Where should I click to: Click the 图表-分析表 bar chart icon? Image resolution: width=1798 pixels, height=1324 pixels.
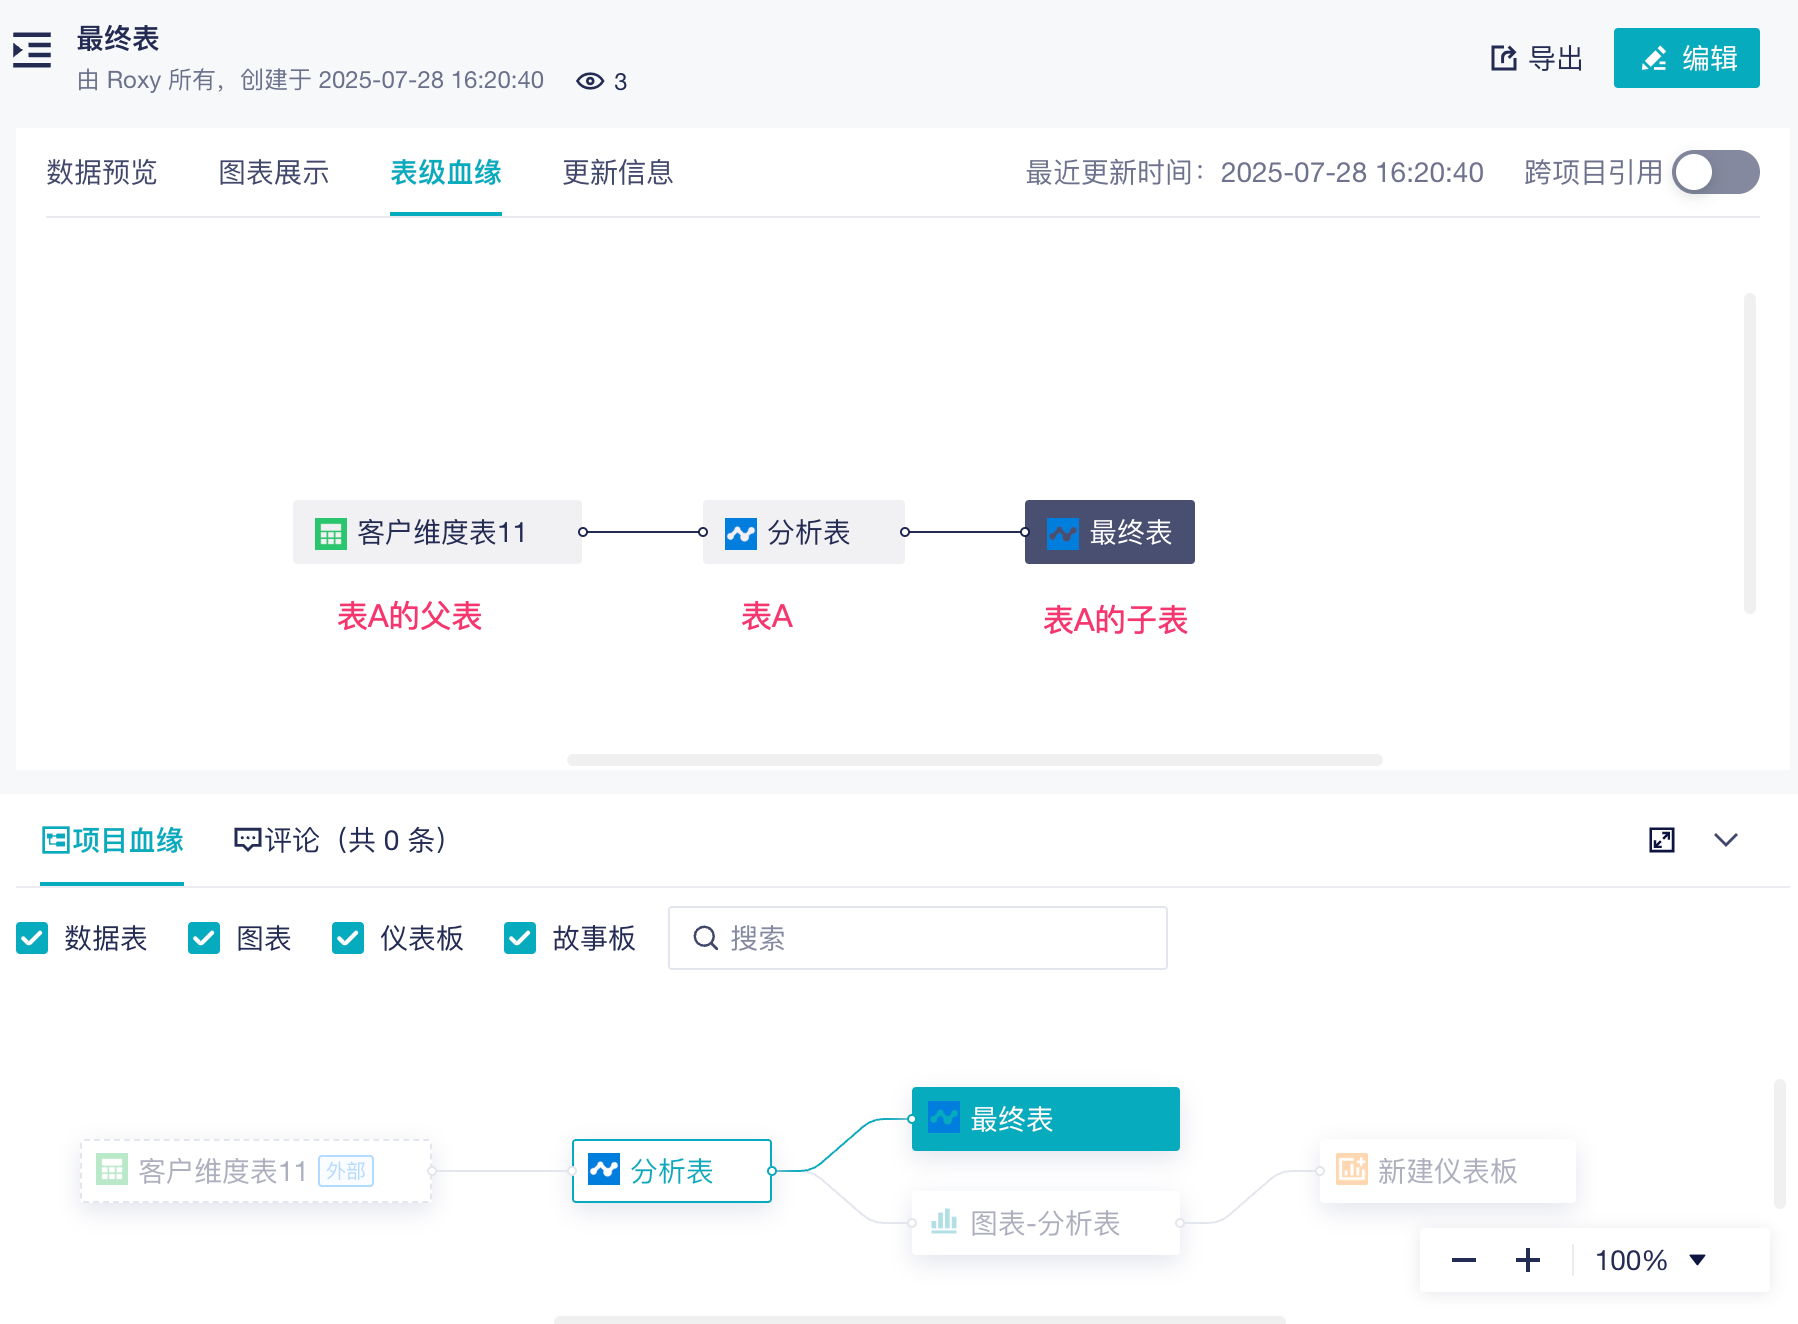(944, 1221)
